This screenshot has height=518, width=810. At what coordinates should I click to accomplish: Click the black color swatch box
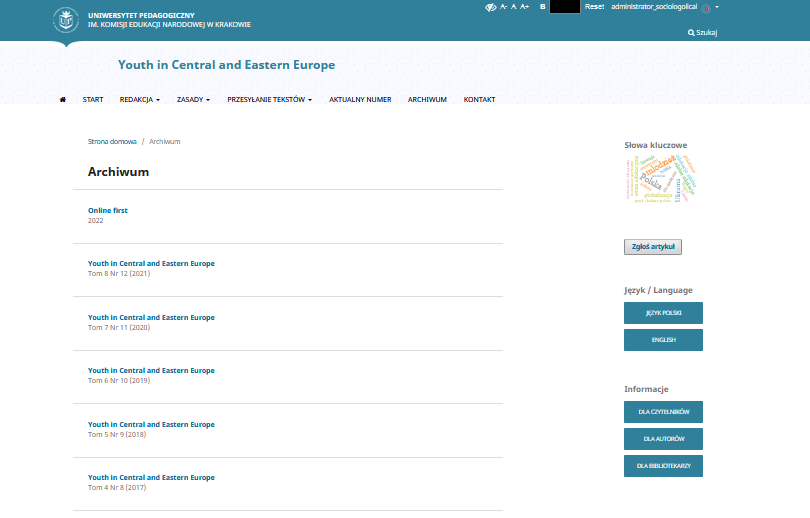click(564, 7)
